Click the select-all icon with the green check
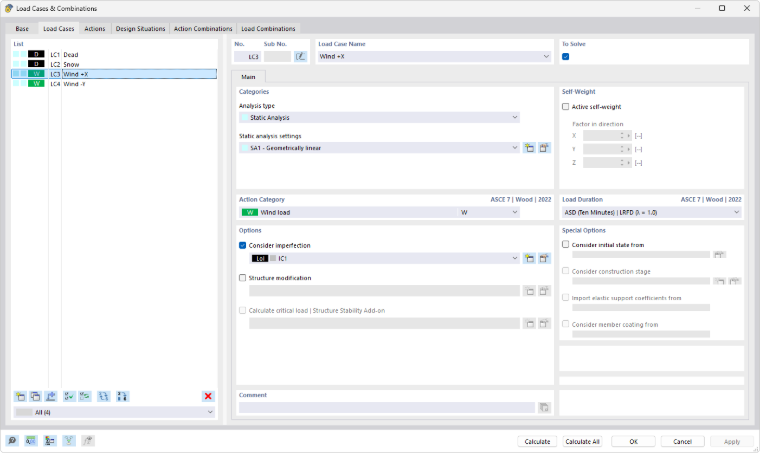This screenshot has width=760, height=453. pos(69,396)
